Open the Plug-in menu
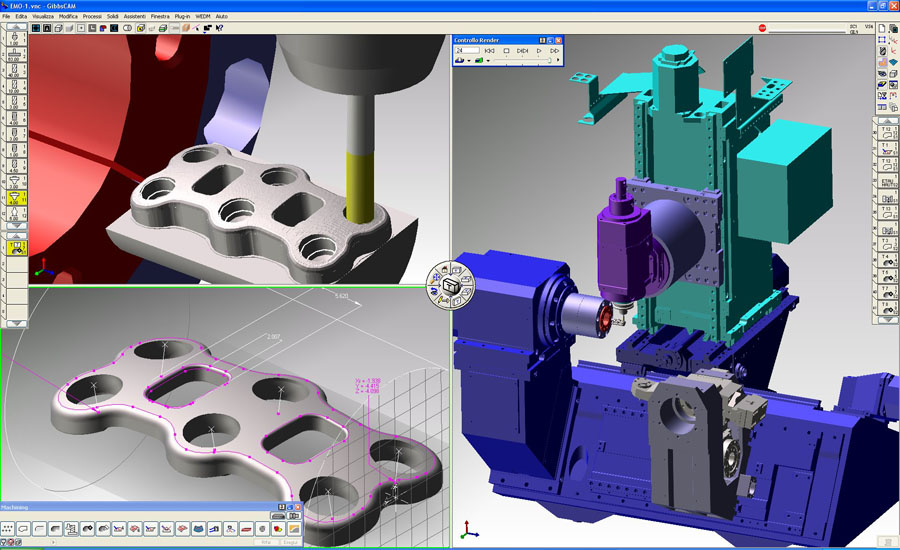This screenshot has width=900, height=550. 182,17
